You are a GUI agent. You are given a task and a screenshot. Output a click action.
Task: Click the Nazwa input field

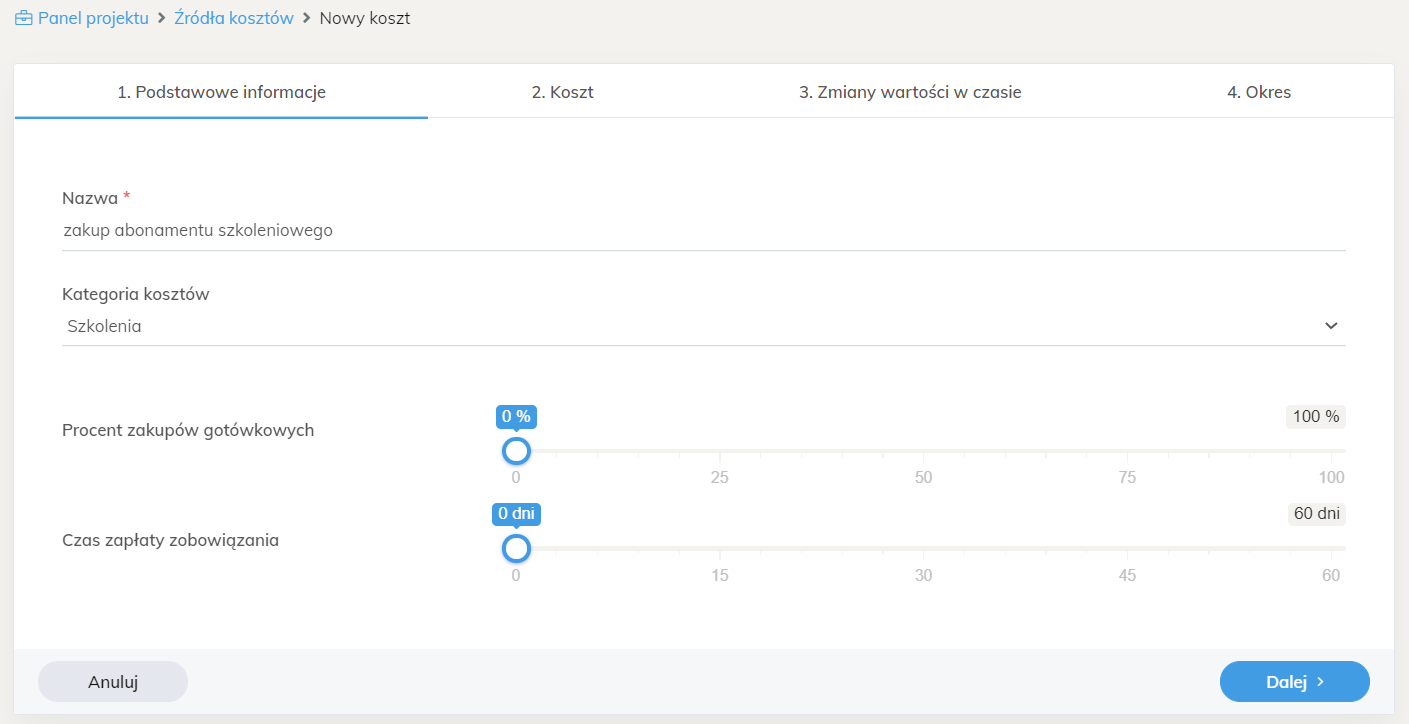point(704,230)
